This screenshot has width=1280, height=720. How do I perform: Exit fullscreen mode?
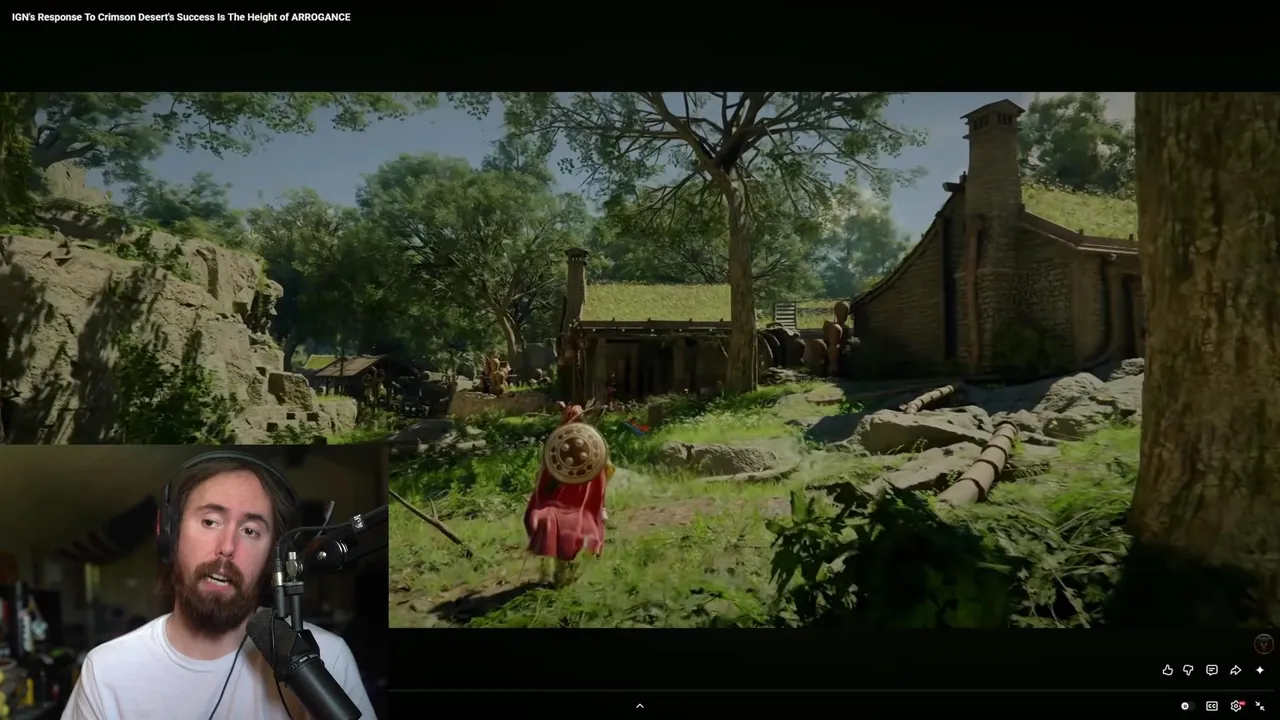point(1260,706)
